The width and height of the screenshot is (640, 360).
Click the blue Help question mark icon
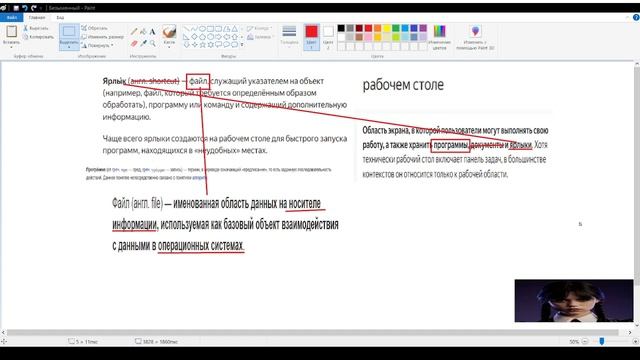636,17
